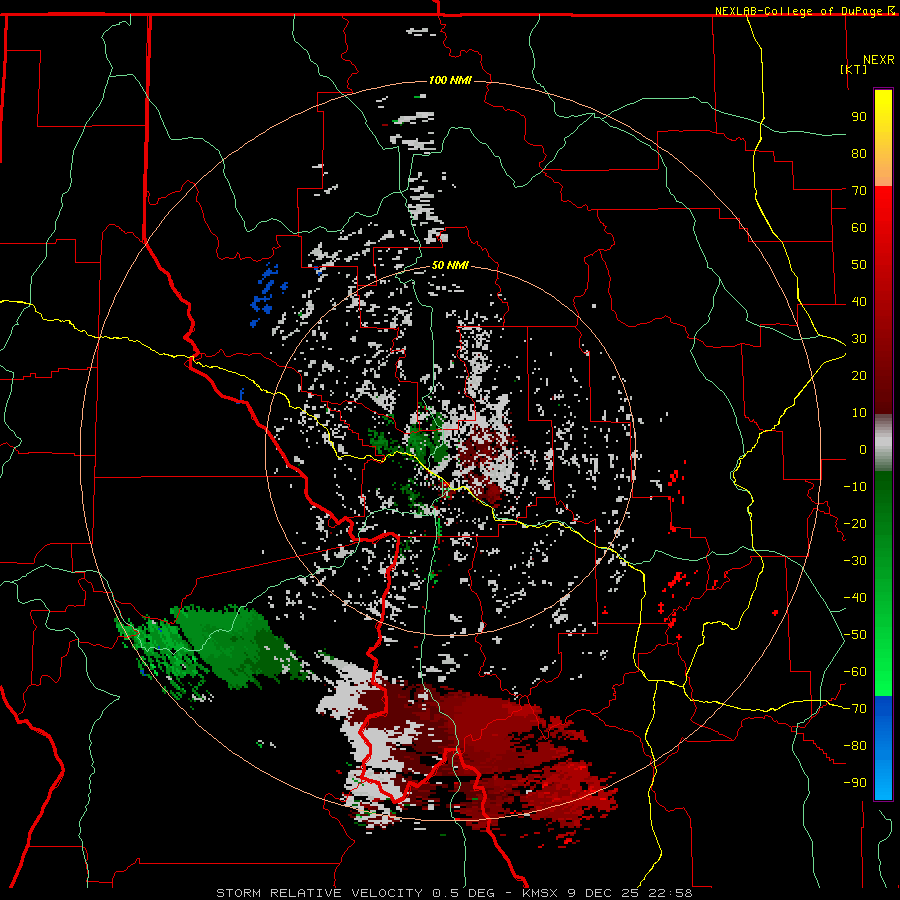Viewport: 900px width, 900px height.
Task: Click the KMSX station identifier
Action: click(x=542, y=893)
